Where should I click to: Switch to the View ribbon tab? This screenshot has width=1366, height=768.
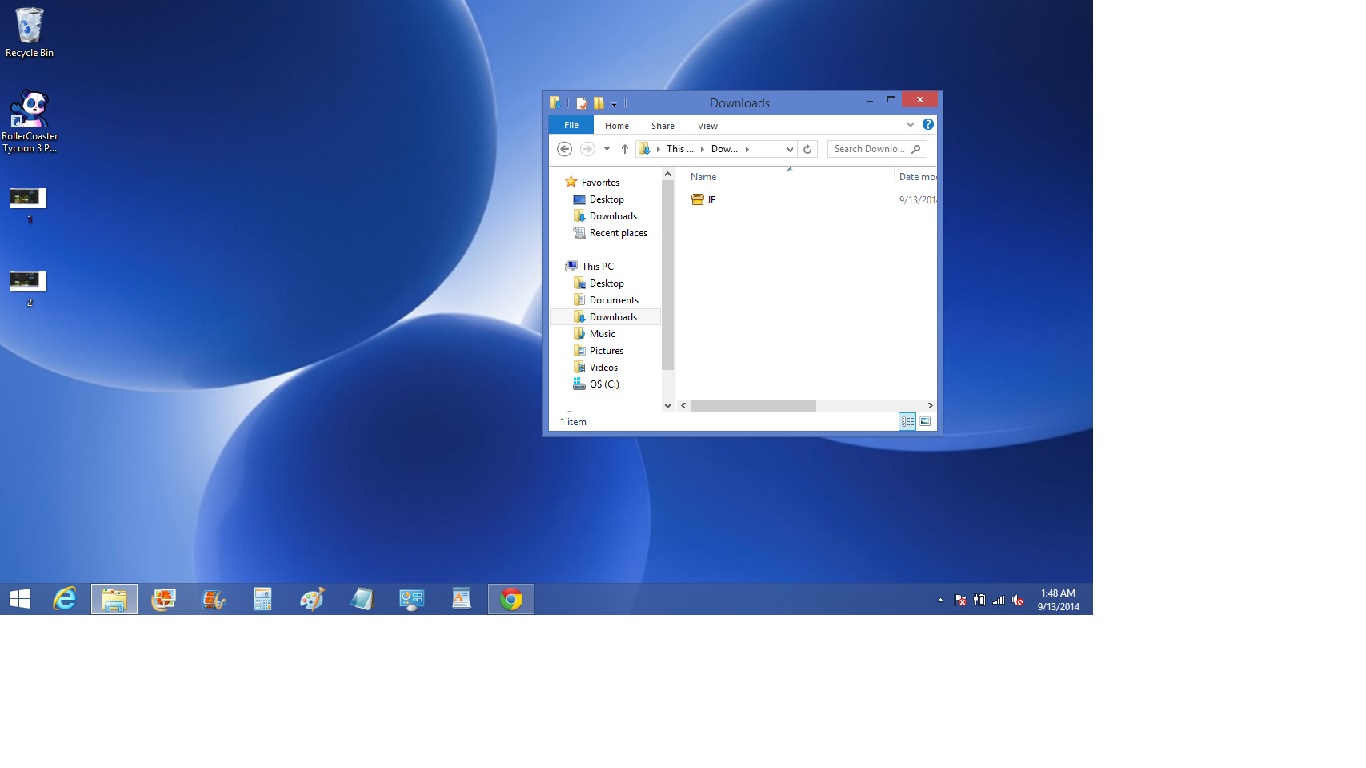708,126
